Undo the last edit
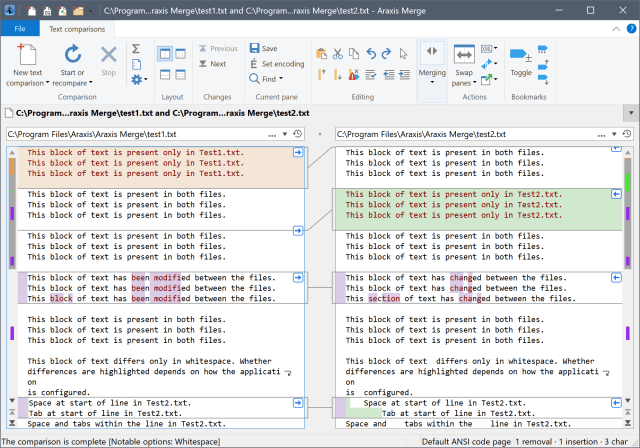Screen dimensions: 640x448 coord(371,53)
